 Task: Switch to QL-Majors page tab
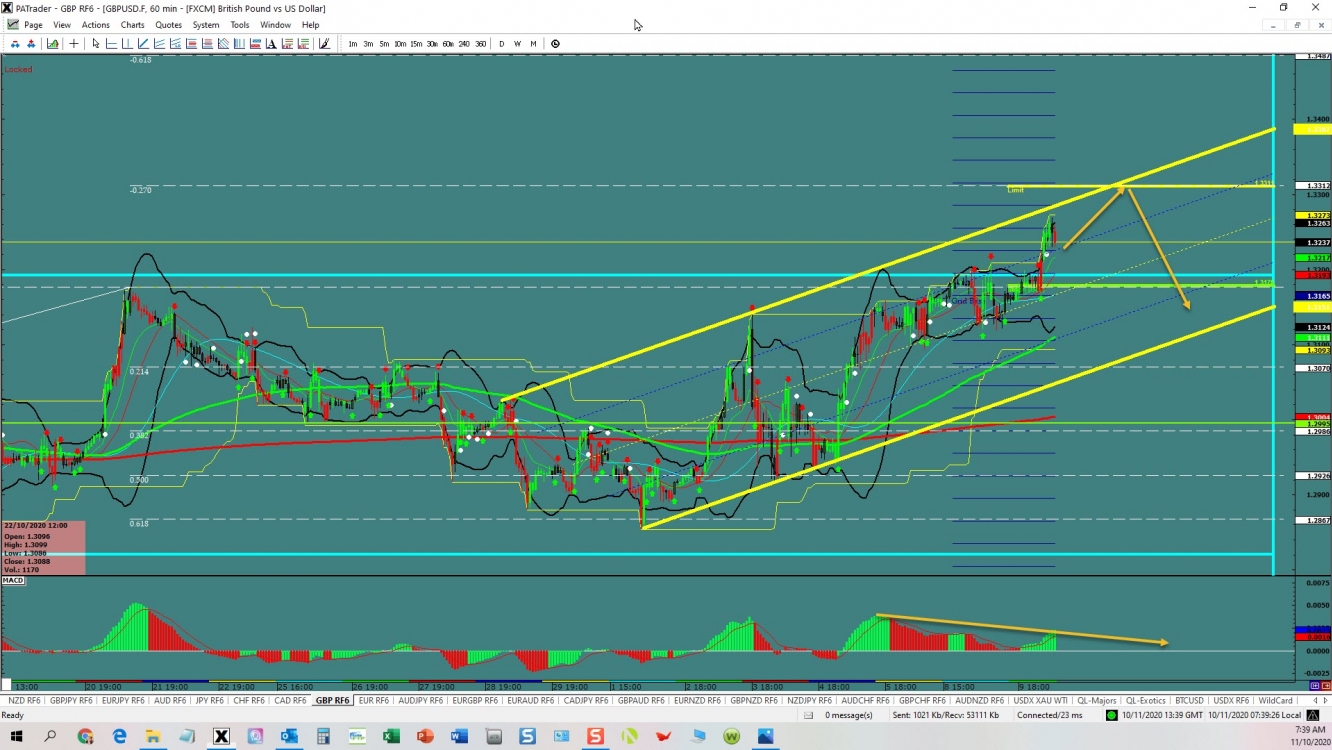pos(1096,701)
